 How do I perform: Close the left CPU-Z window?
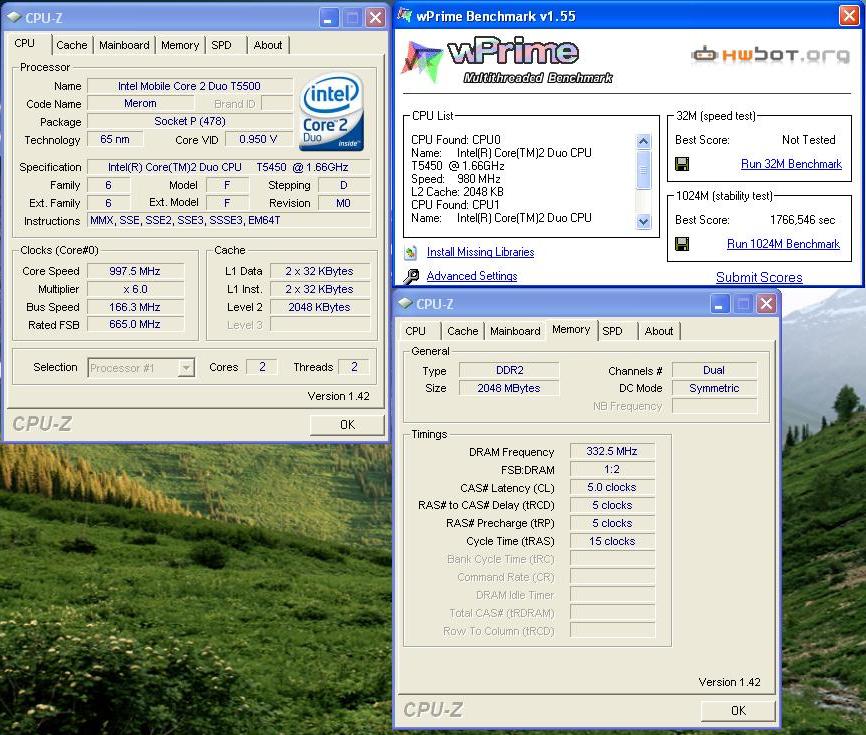[376, 18]
